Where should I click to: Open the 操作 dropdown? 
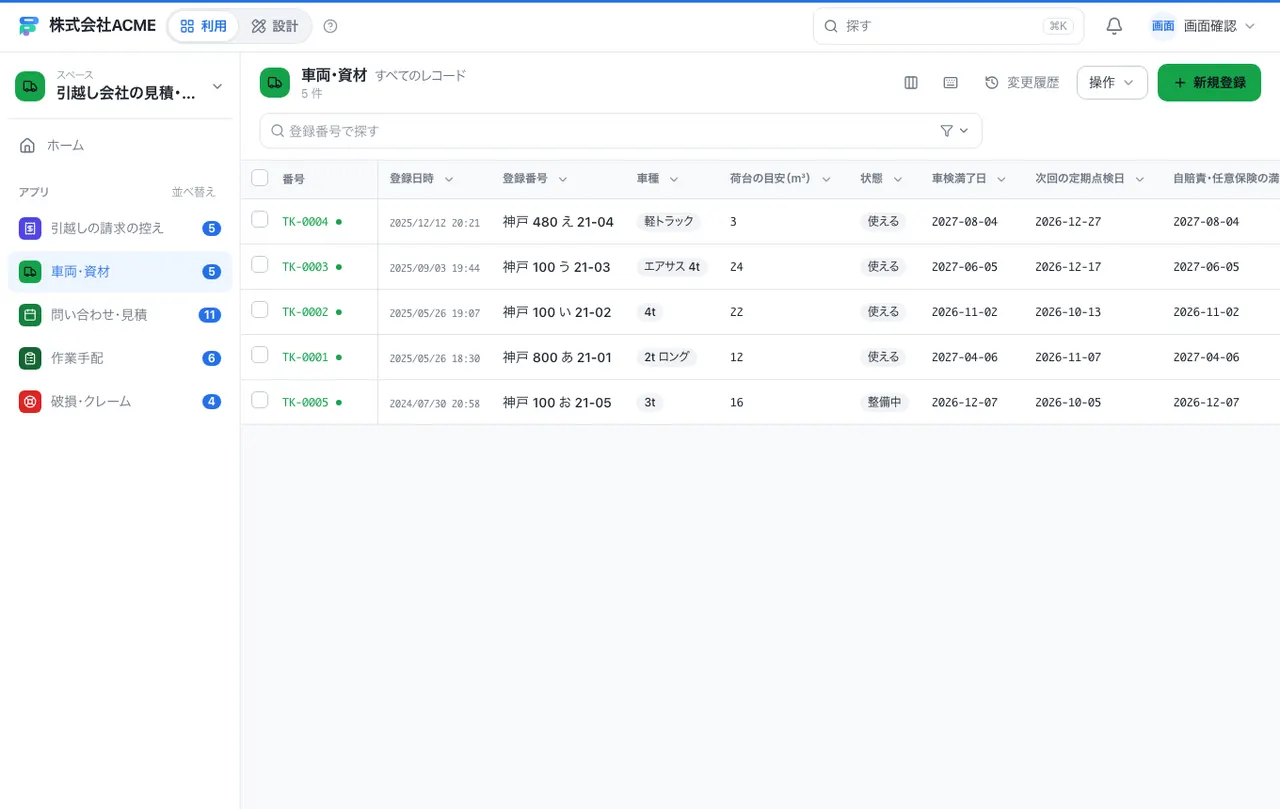click(1112, 83)
